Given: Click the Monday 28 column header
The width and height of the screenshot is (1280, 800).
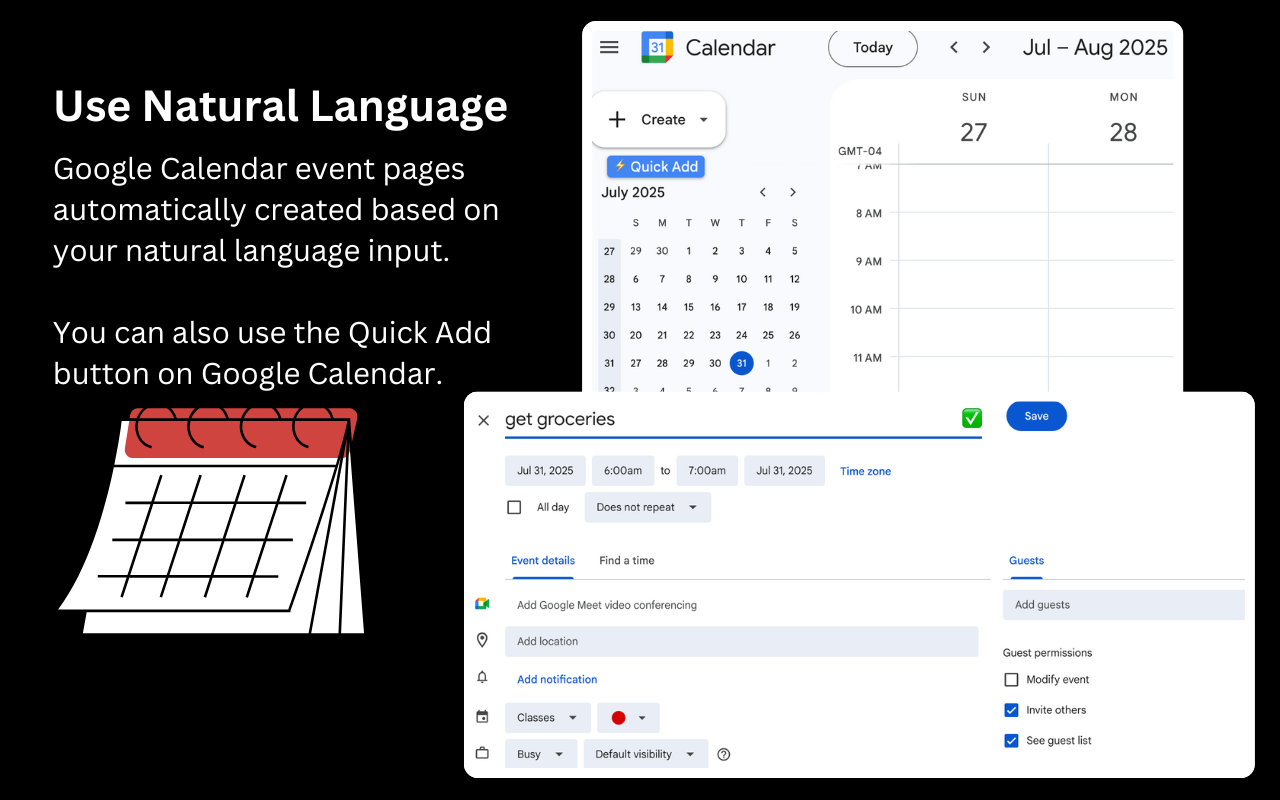Looking at the screenshot, I should click(1123, 119).
